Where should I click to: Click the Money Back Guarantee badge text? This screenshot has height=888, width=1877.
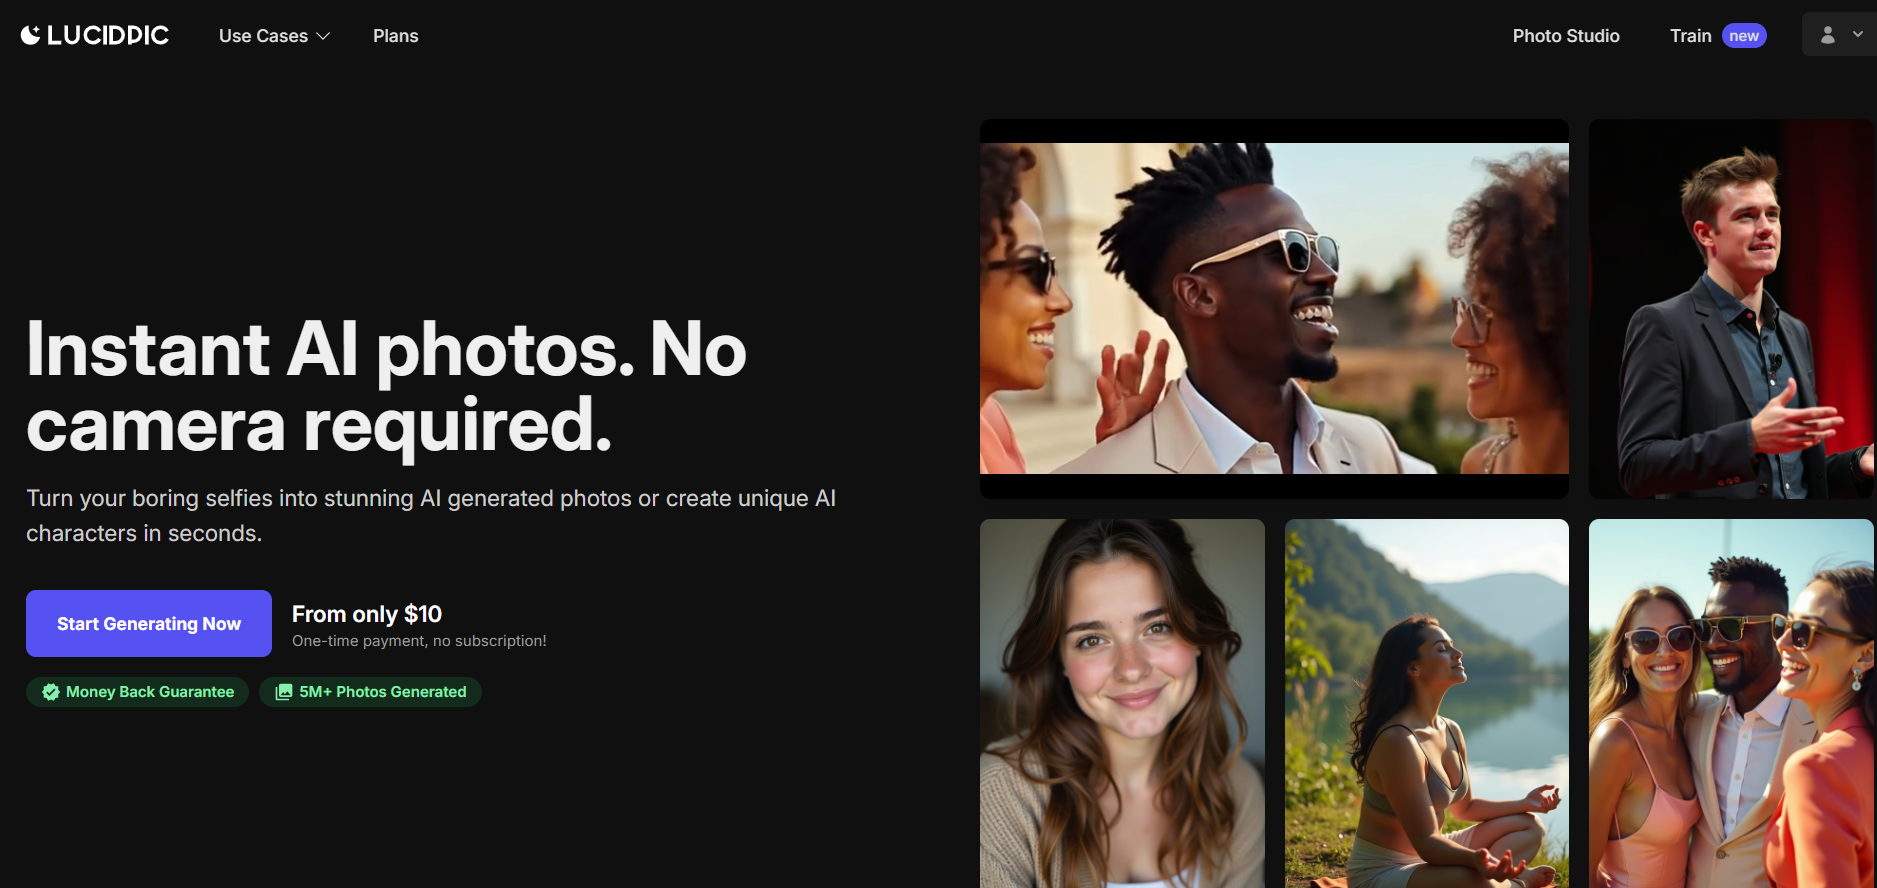point(150,692)
